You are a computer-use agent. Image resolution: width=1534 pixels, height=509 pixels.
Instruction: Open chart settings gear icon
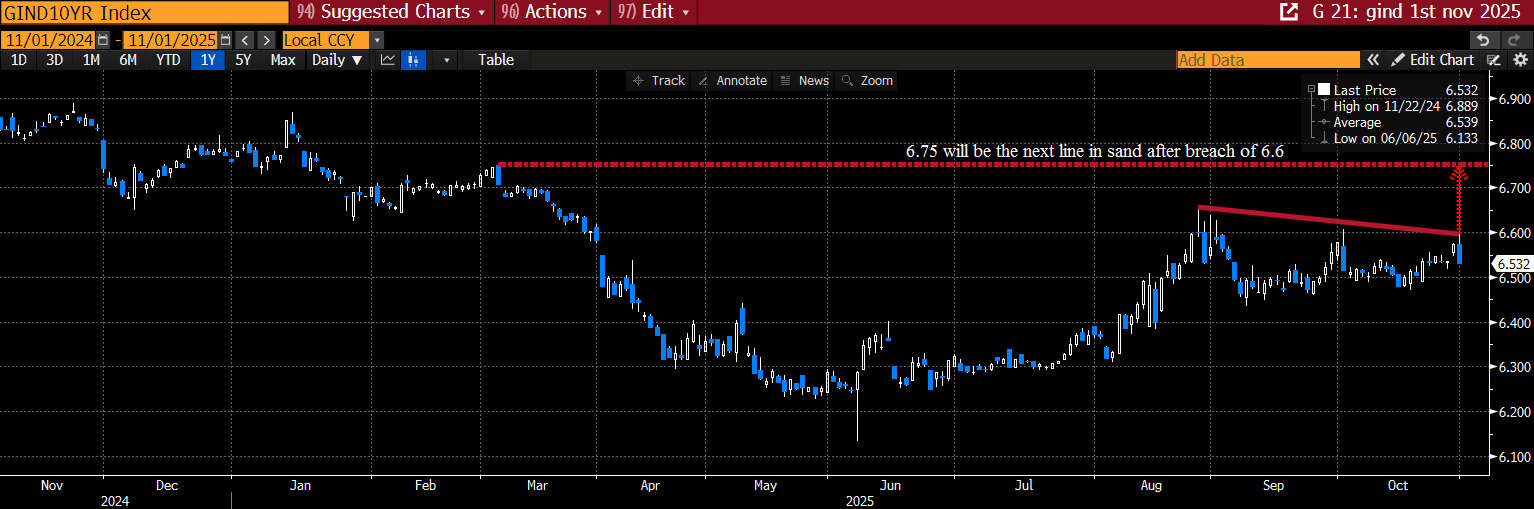1520,60
